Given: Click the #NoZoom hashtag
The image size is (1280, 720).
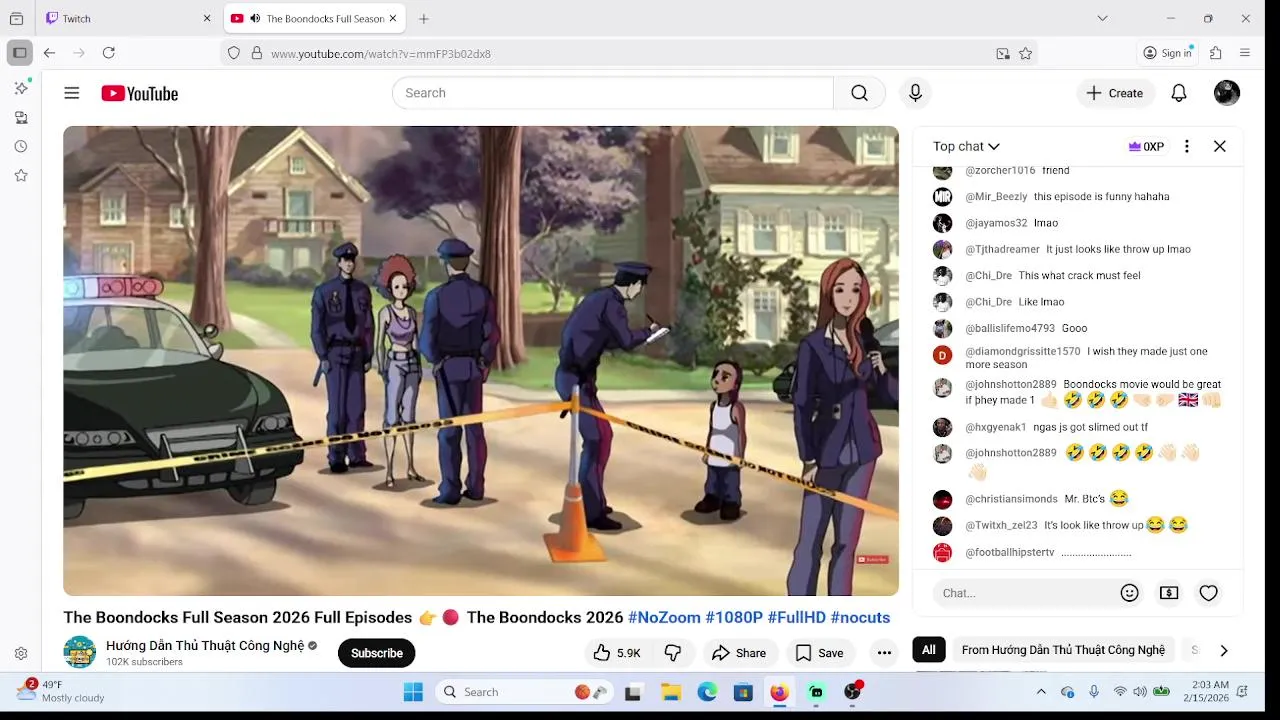Looking at the screenshot, I should [664, 617].
